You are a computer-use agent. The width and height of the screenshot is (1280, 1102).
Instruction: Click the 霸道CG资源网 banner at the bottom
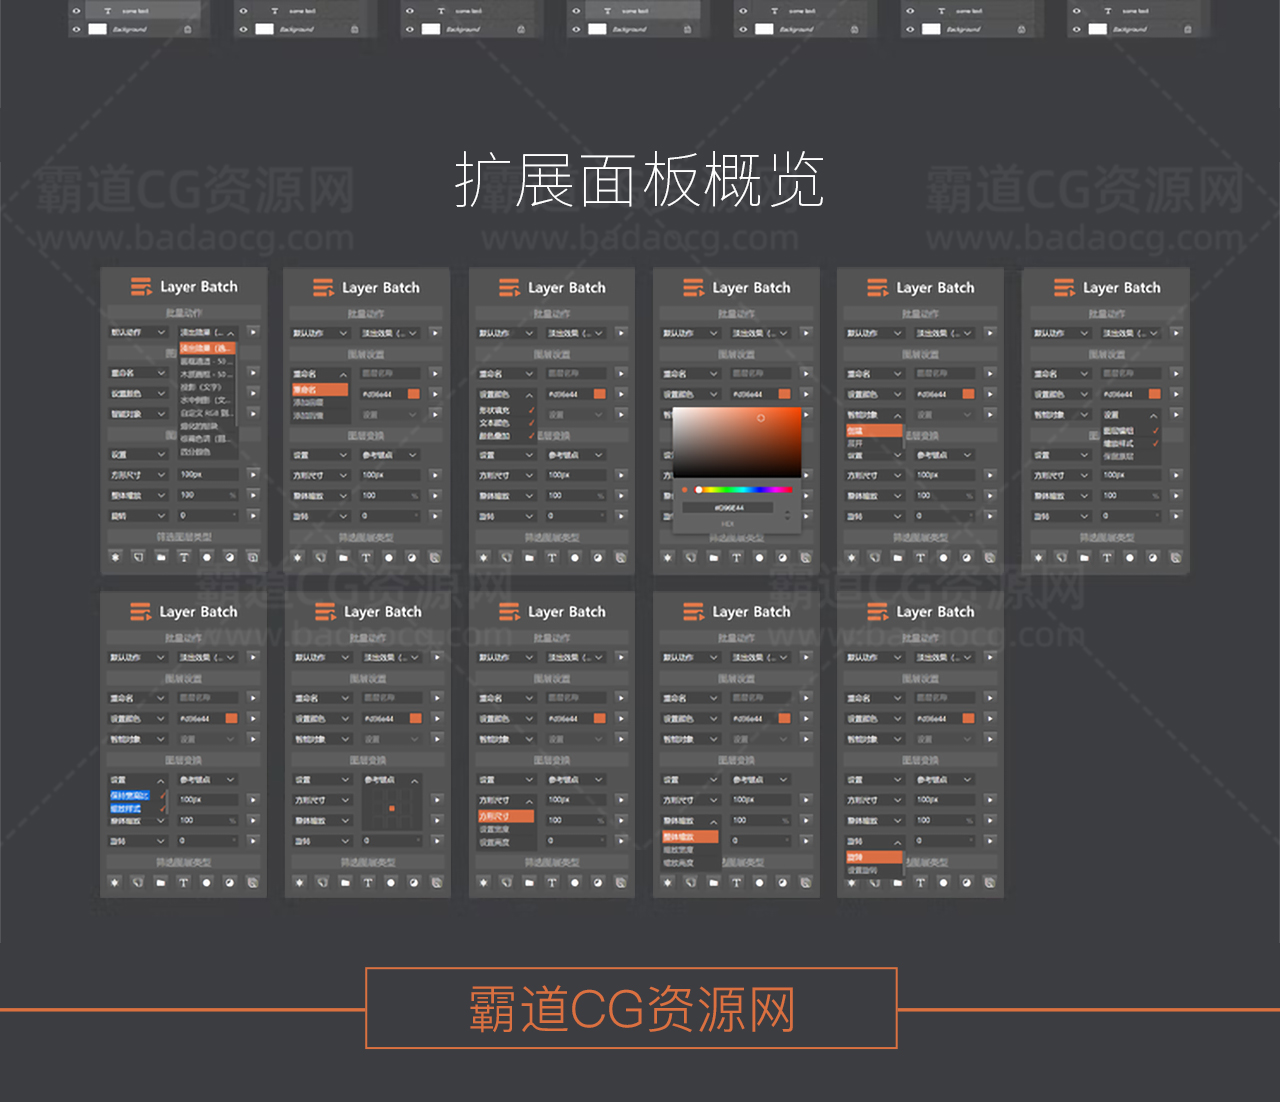pyautogui.click(x=631, y=1008)
